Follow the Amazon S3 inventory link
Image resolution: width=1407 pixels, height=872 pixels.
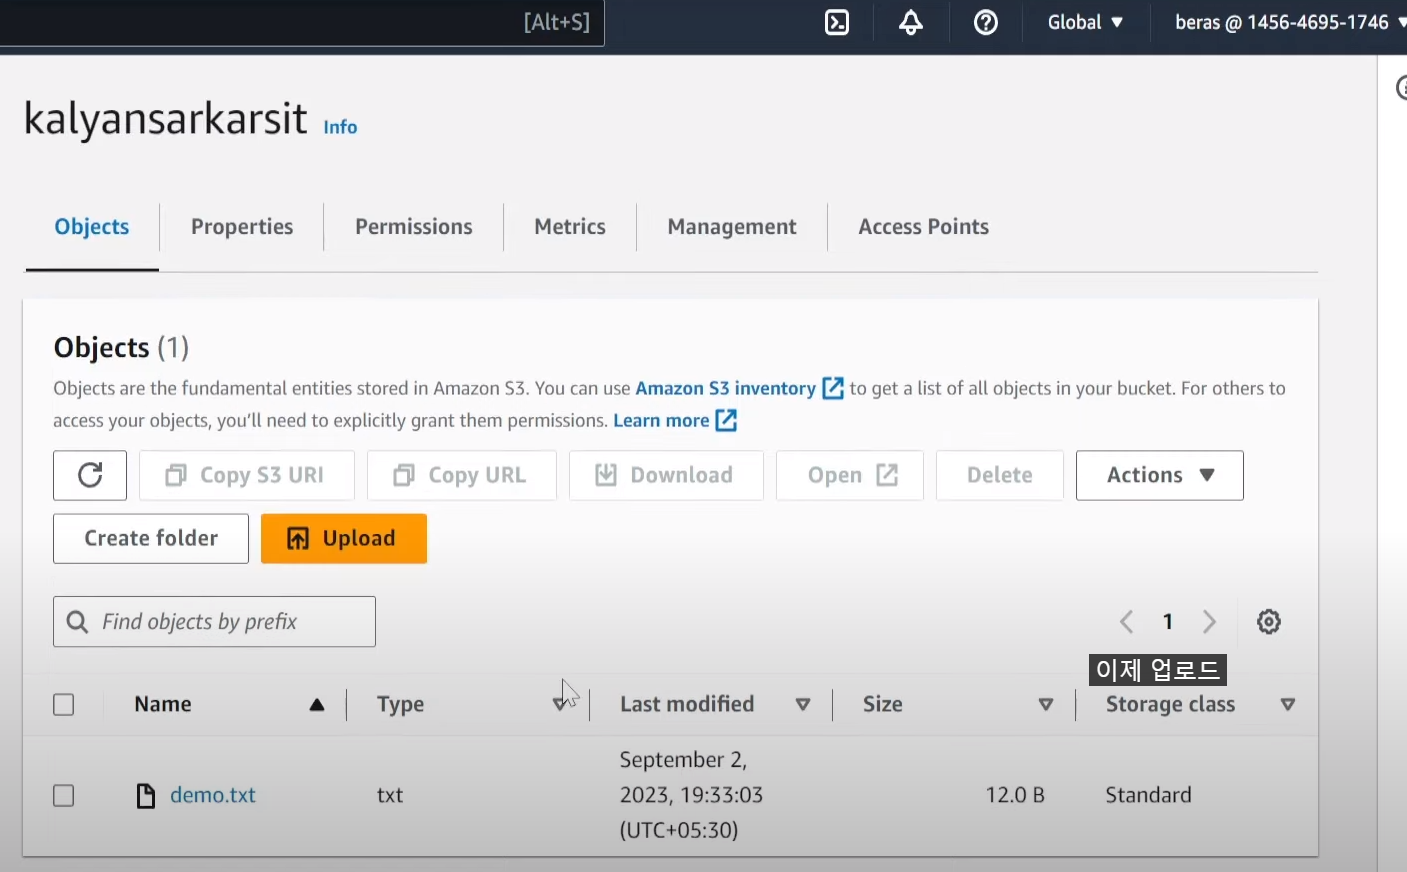coord(726,388)
